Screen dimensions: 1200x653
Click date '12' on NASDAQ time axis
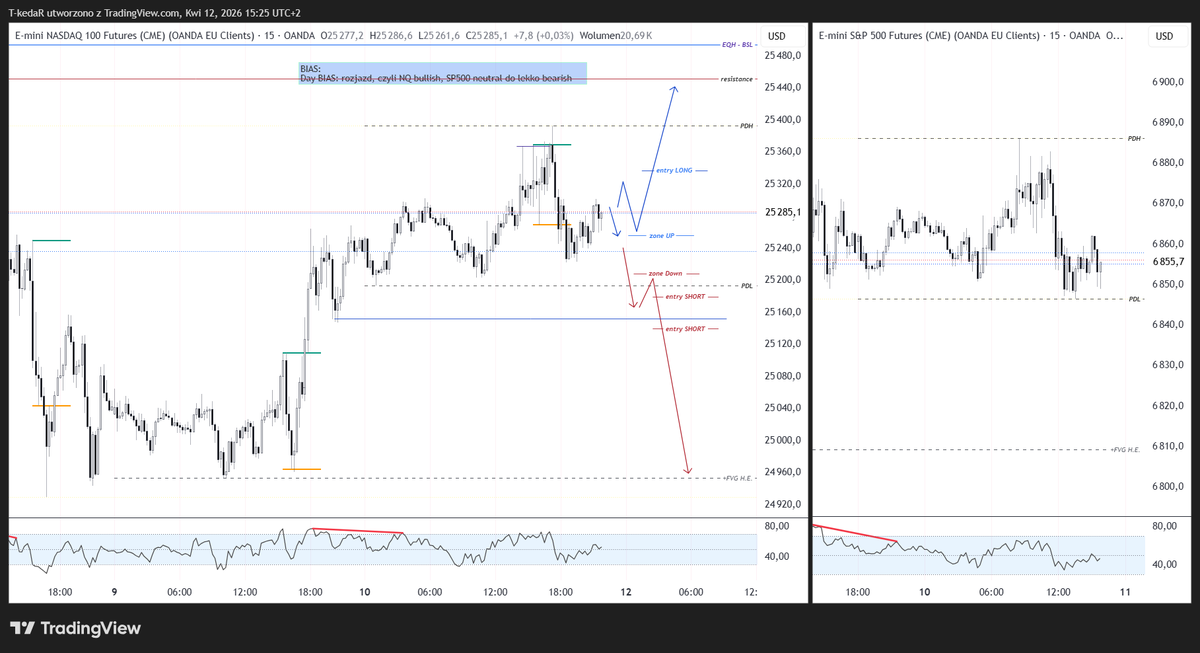click(625, 592)
